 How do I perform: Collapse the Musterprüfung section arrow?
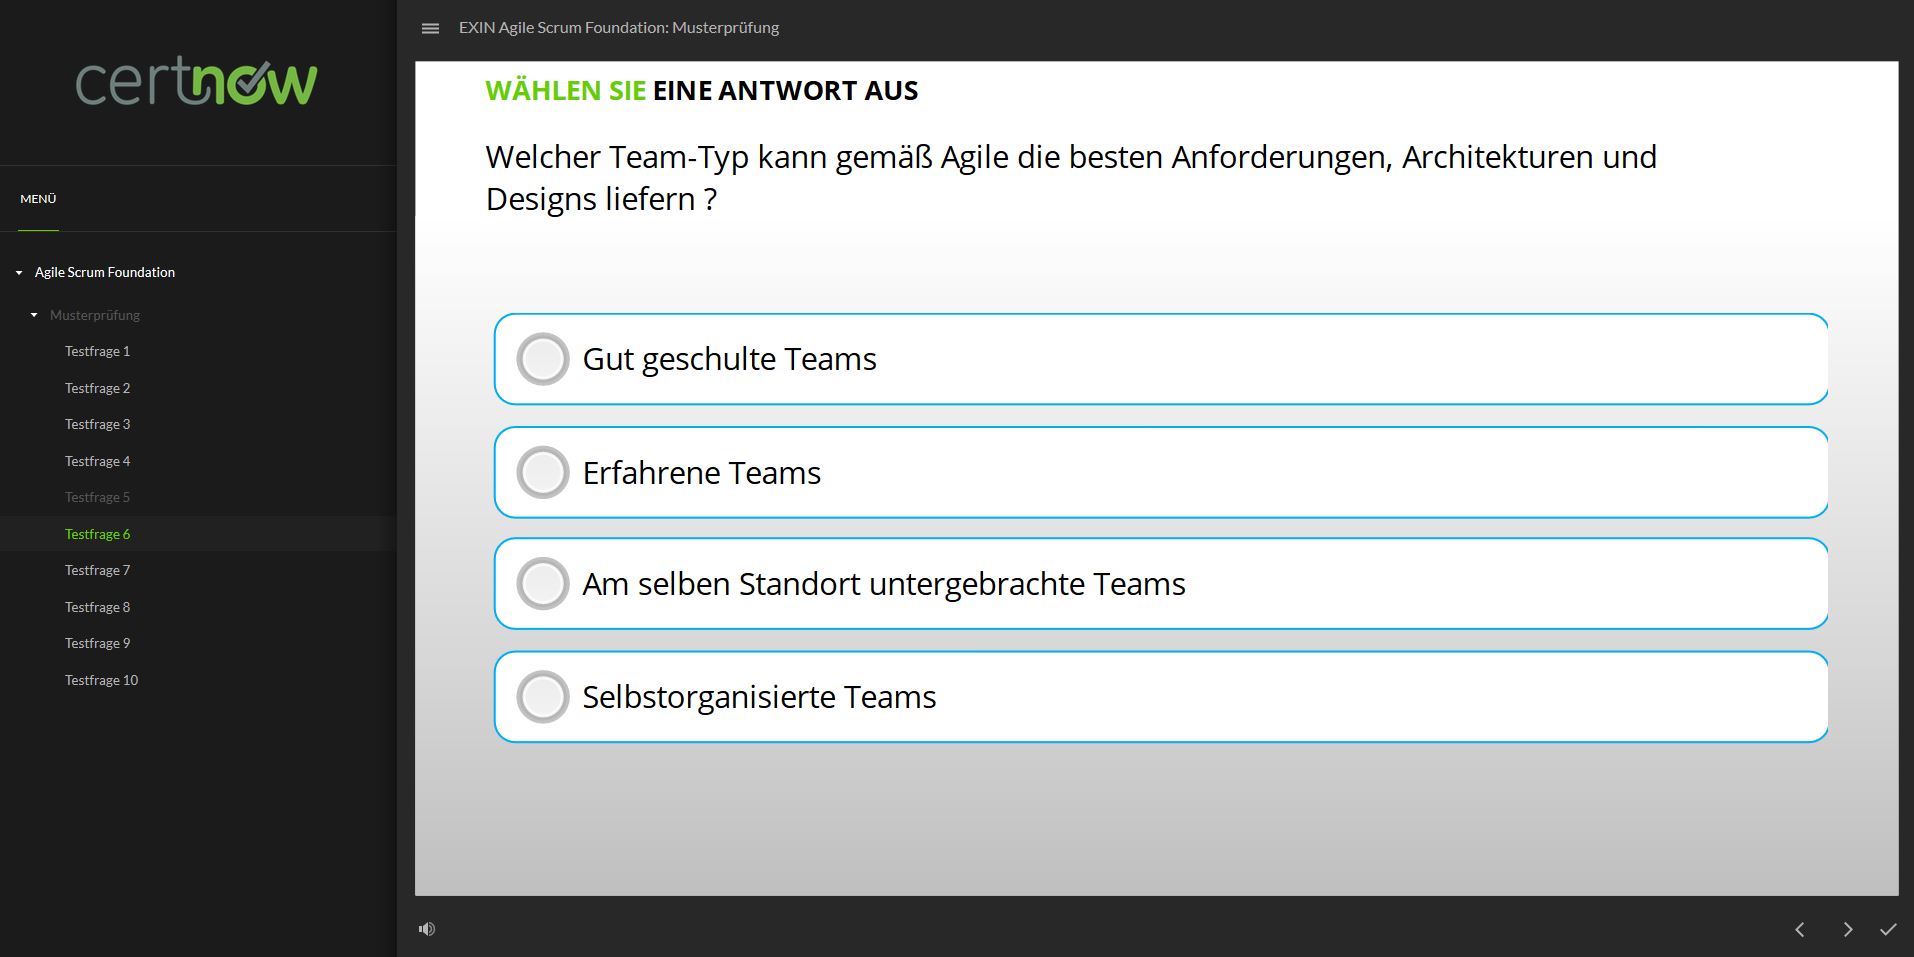(x=34, y=315)
